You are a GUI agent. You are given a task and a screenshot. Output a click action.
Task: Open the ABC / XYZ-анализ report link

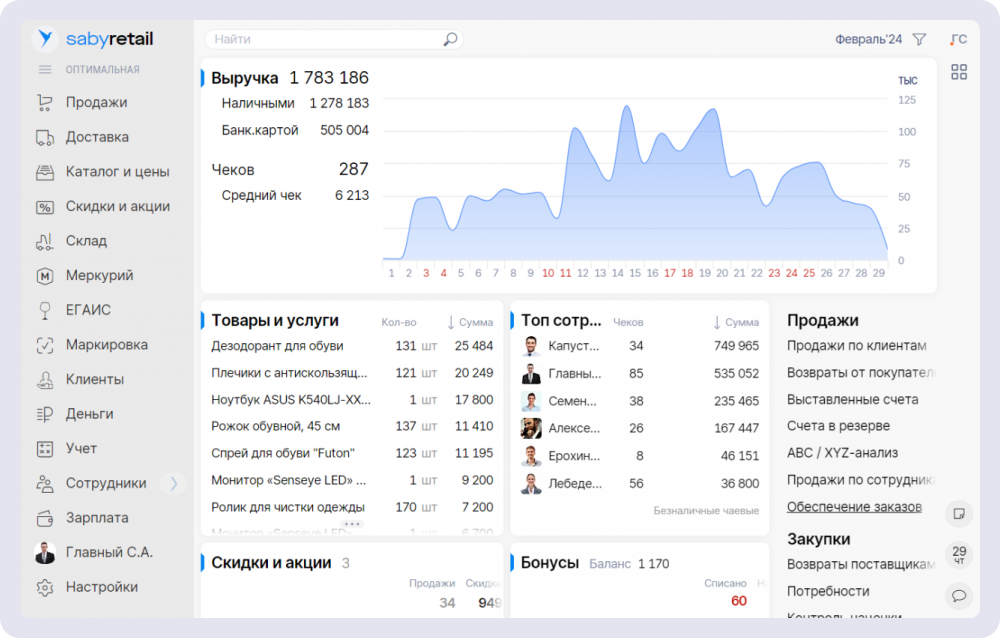tap(842, 453)
